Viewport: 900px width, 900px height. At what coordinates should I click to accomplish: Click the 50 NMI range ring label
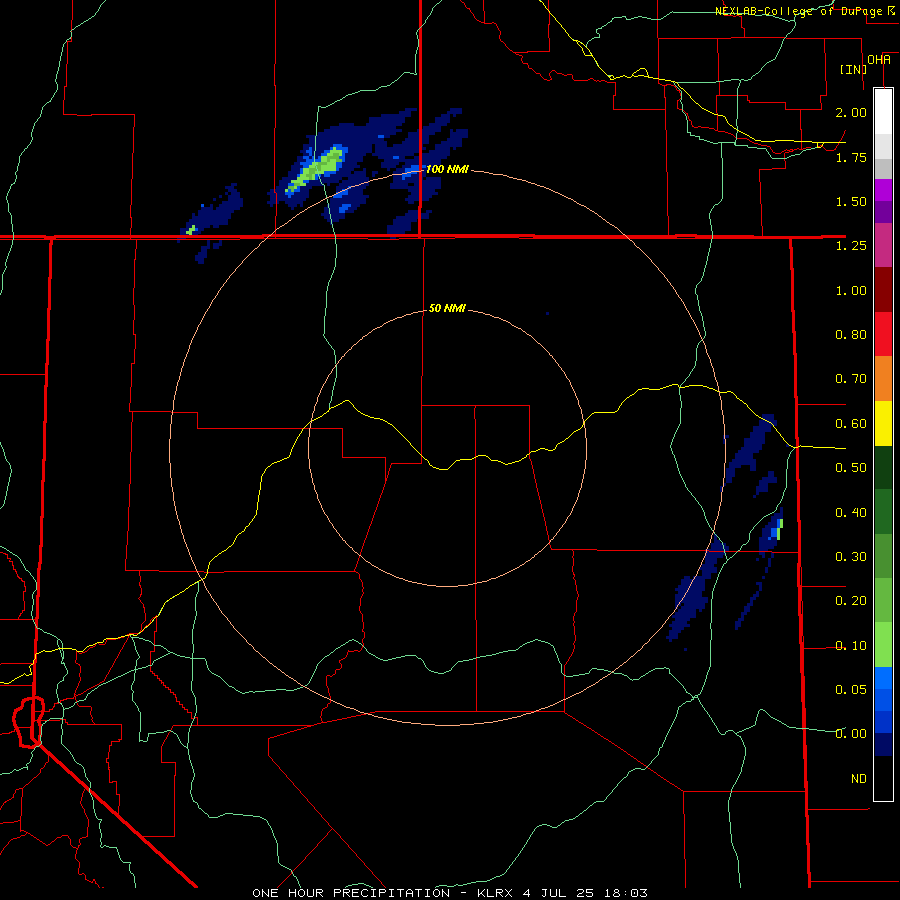pyautogui.click(x=447, y=308)
